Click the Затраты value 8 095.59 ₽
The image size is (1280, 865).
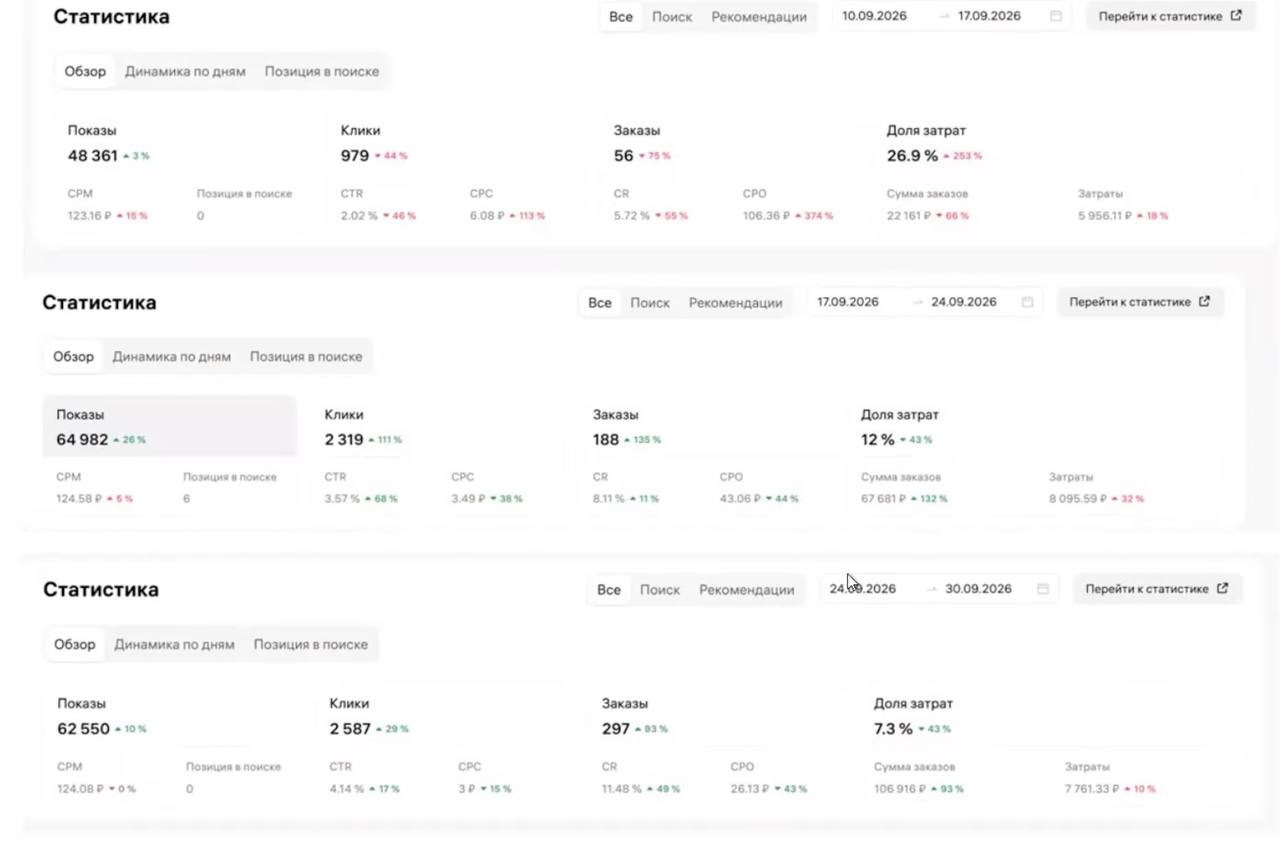coord(1078,499)
